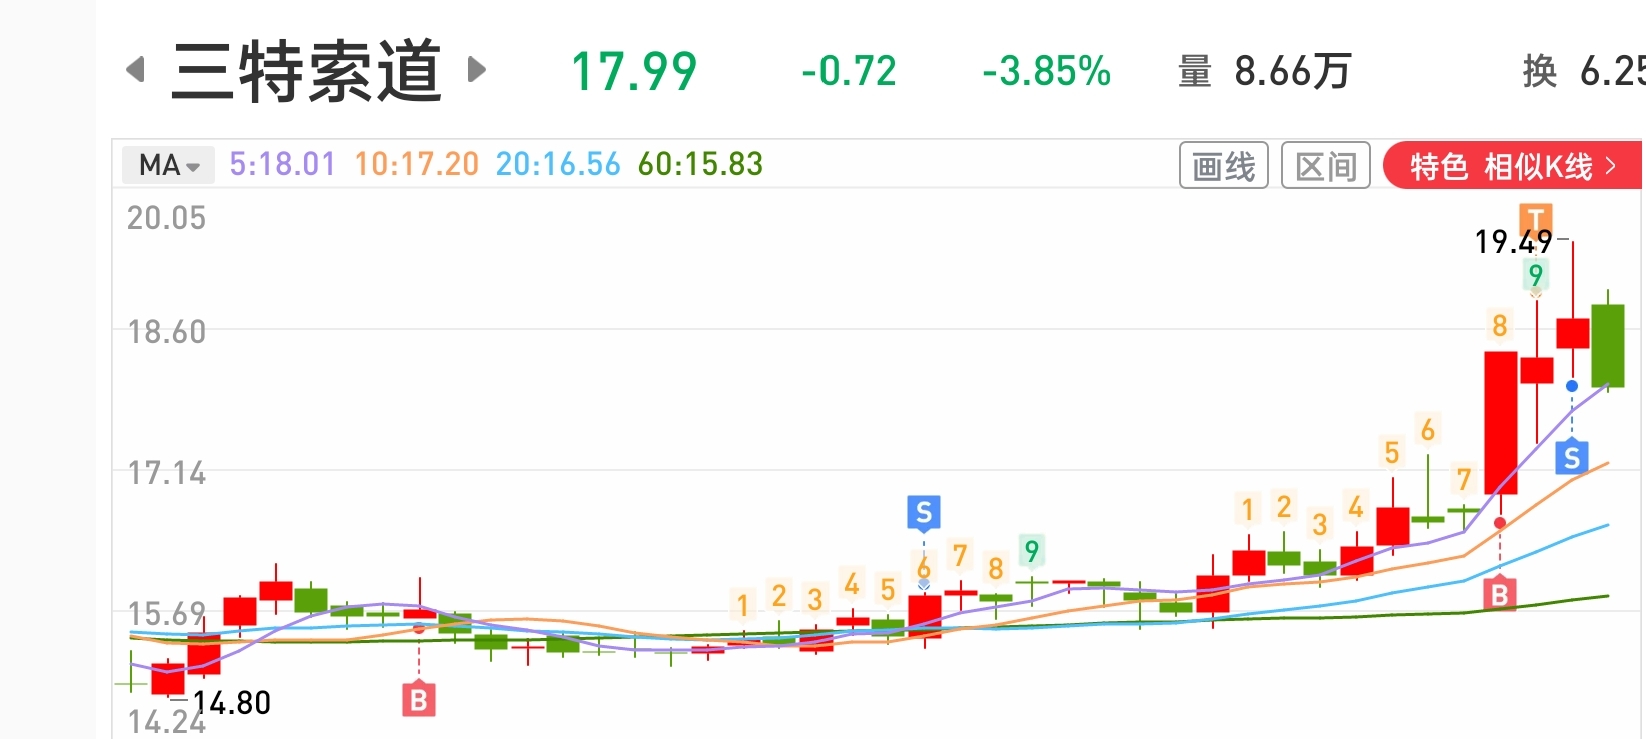The image size is (1646, 739).
Task: Tap the orange 8 above the tallest red candle
Action: point(1499,325)
